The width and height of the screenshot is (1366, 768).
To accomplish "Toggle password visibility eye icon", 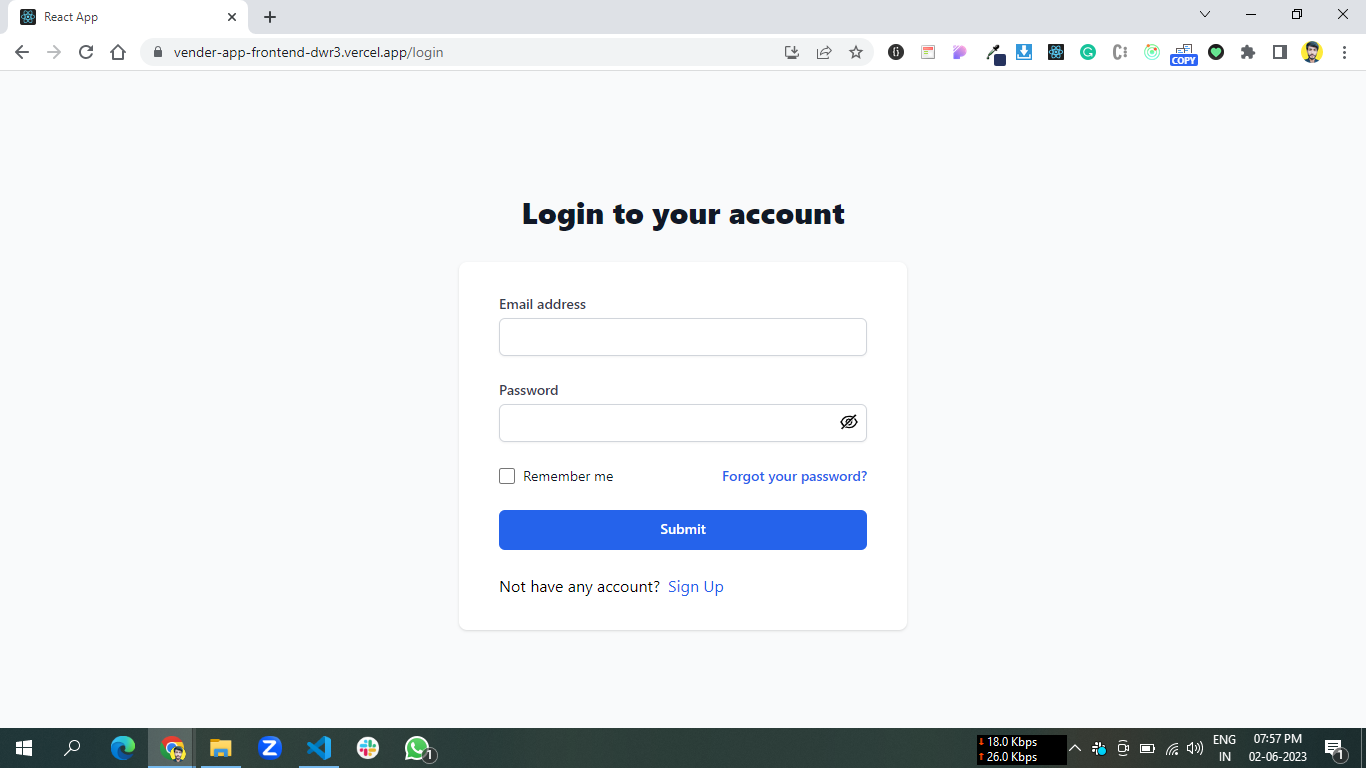I will point(849,422).
